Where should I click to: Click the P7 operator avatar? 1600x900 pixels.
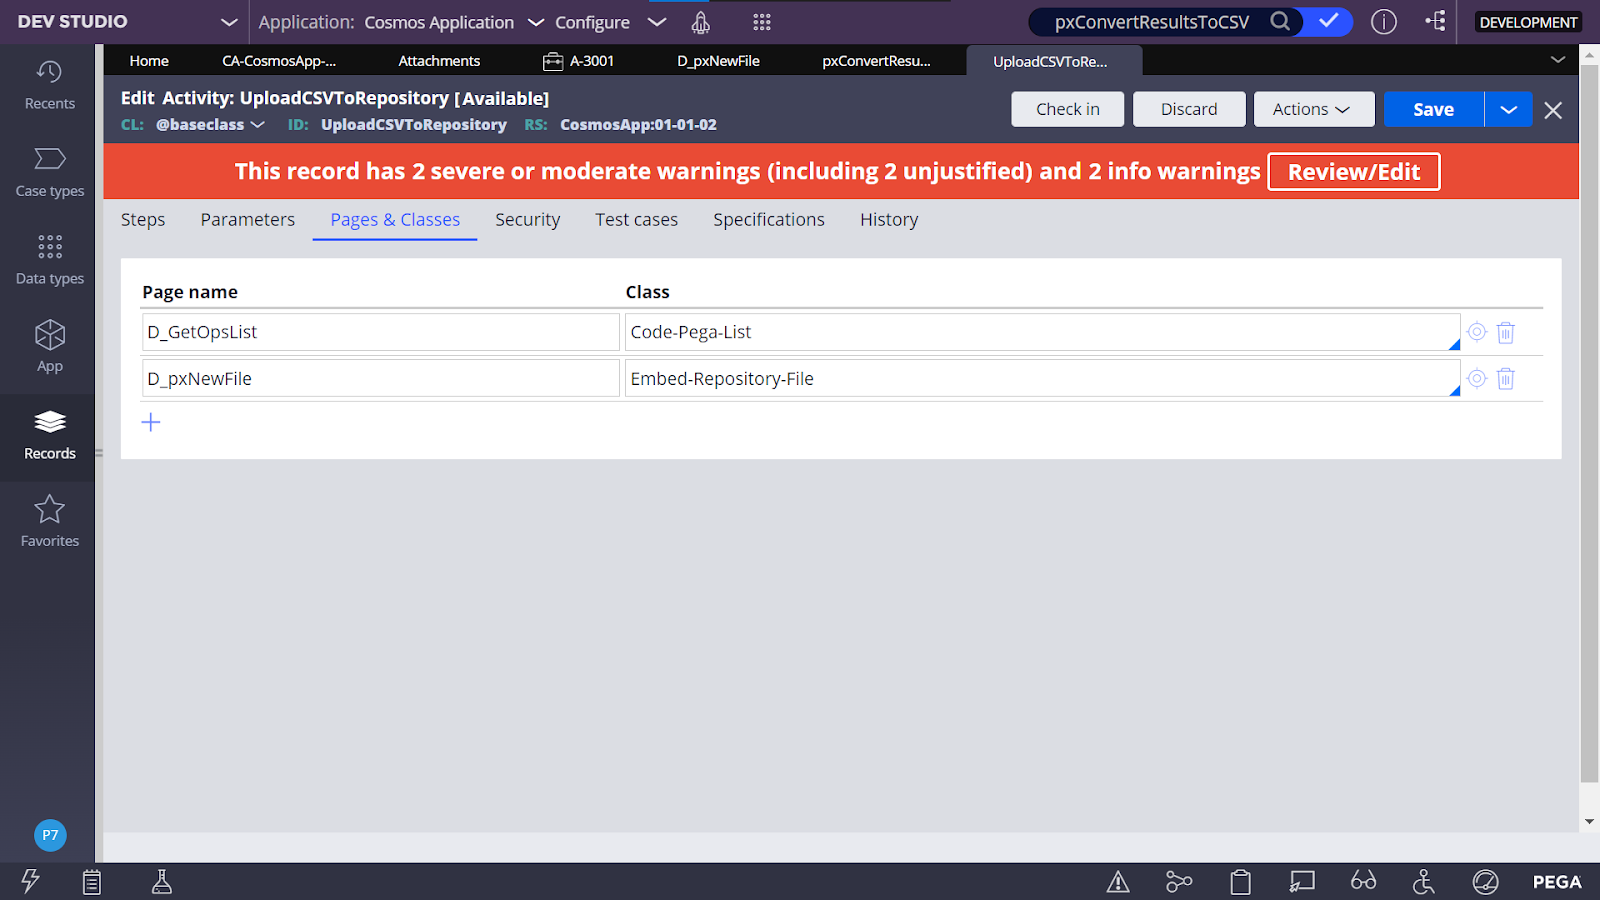coord(50,835)
